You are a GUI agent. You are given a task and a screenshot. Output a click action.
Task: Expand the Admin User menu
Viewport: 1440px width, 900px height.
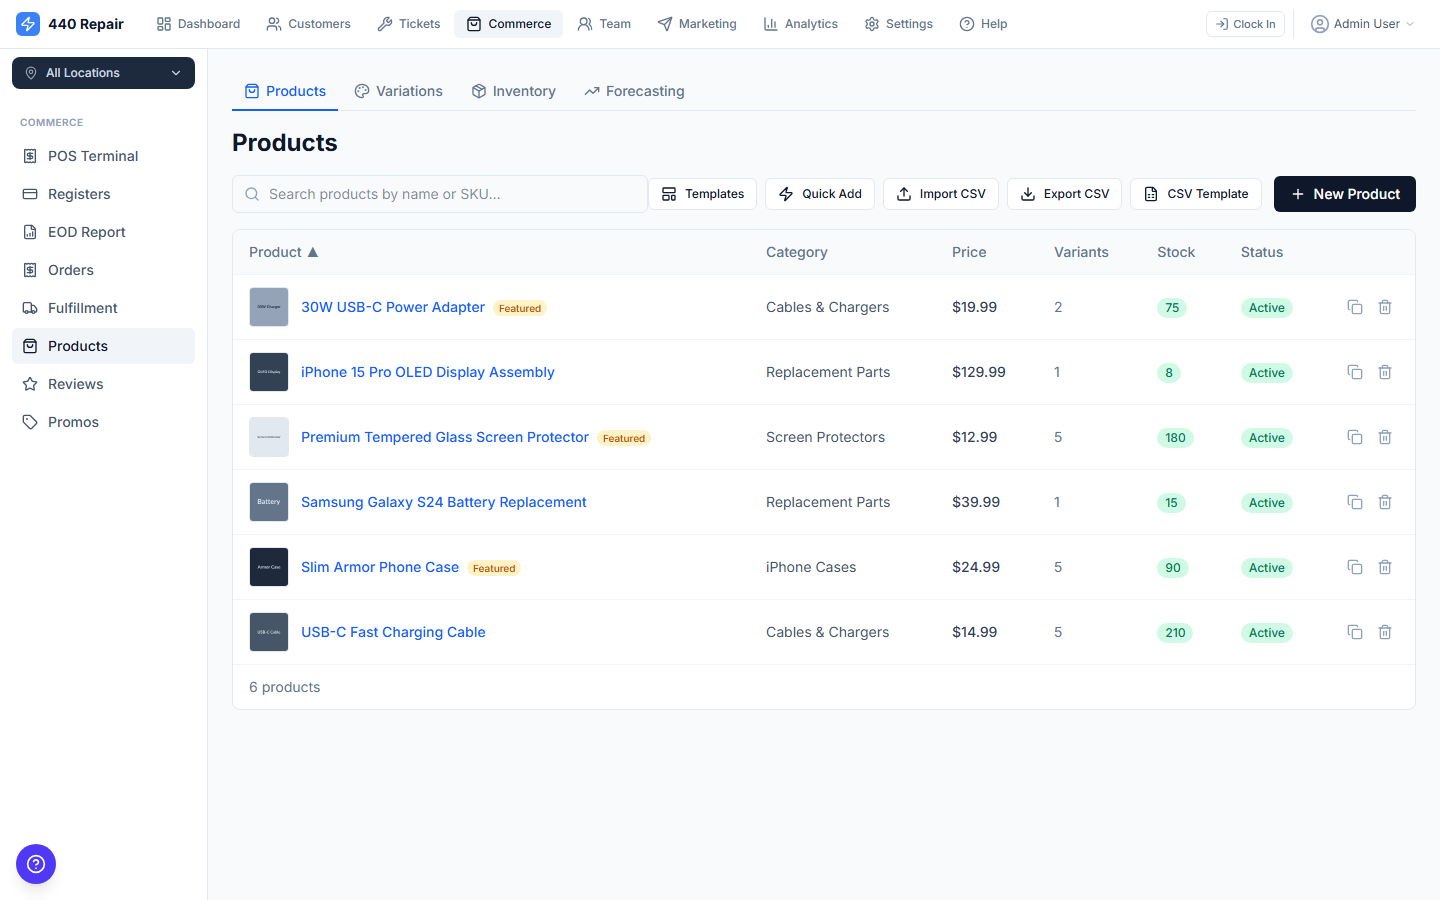coord(1362,23)
